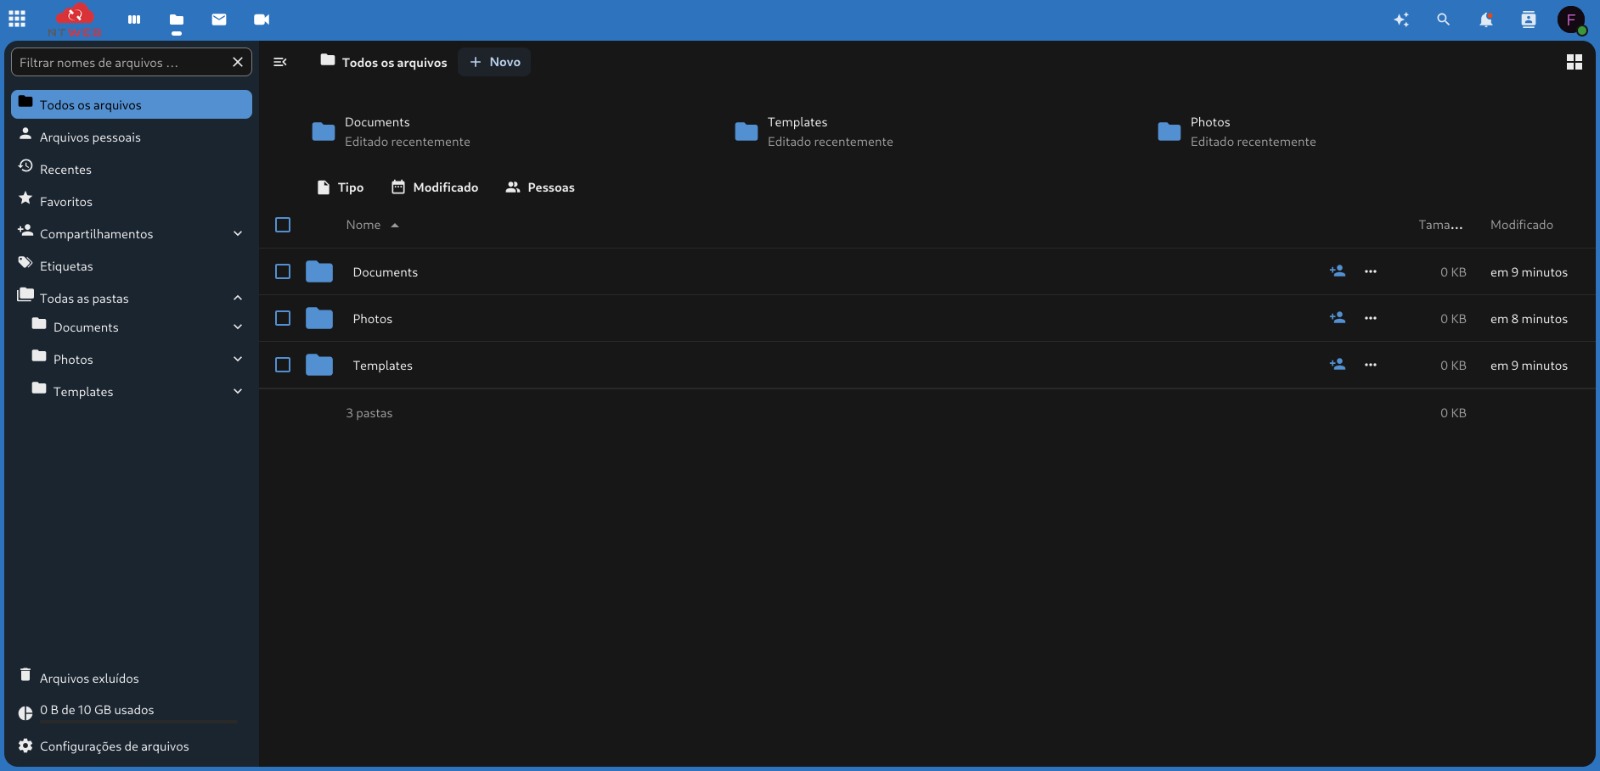
Task: Check the Photos row checkbox
Action: tap(283, 318)
